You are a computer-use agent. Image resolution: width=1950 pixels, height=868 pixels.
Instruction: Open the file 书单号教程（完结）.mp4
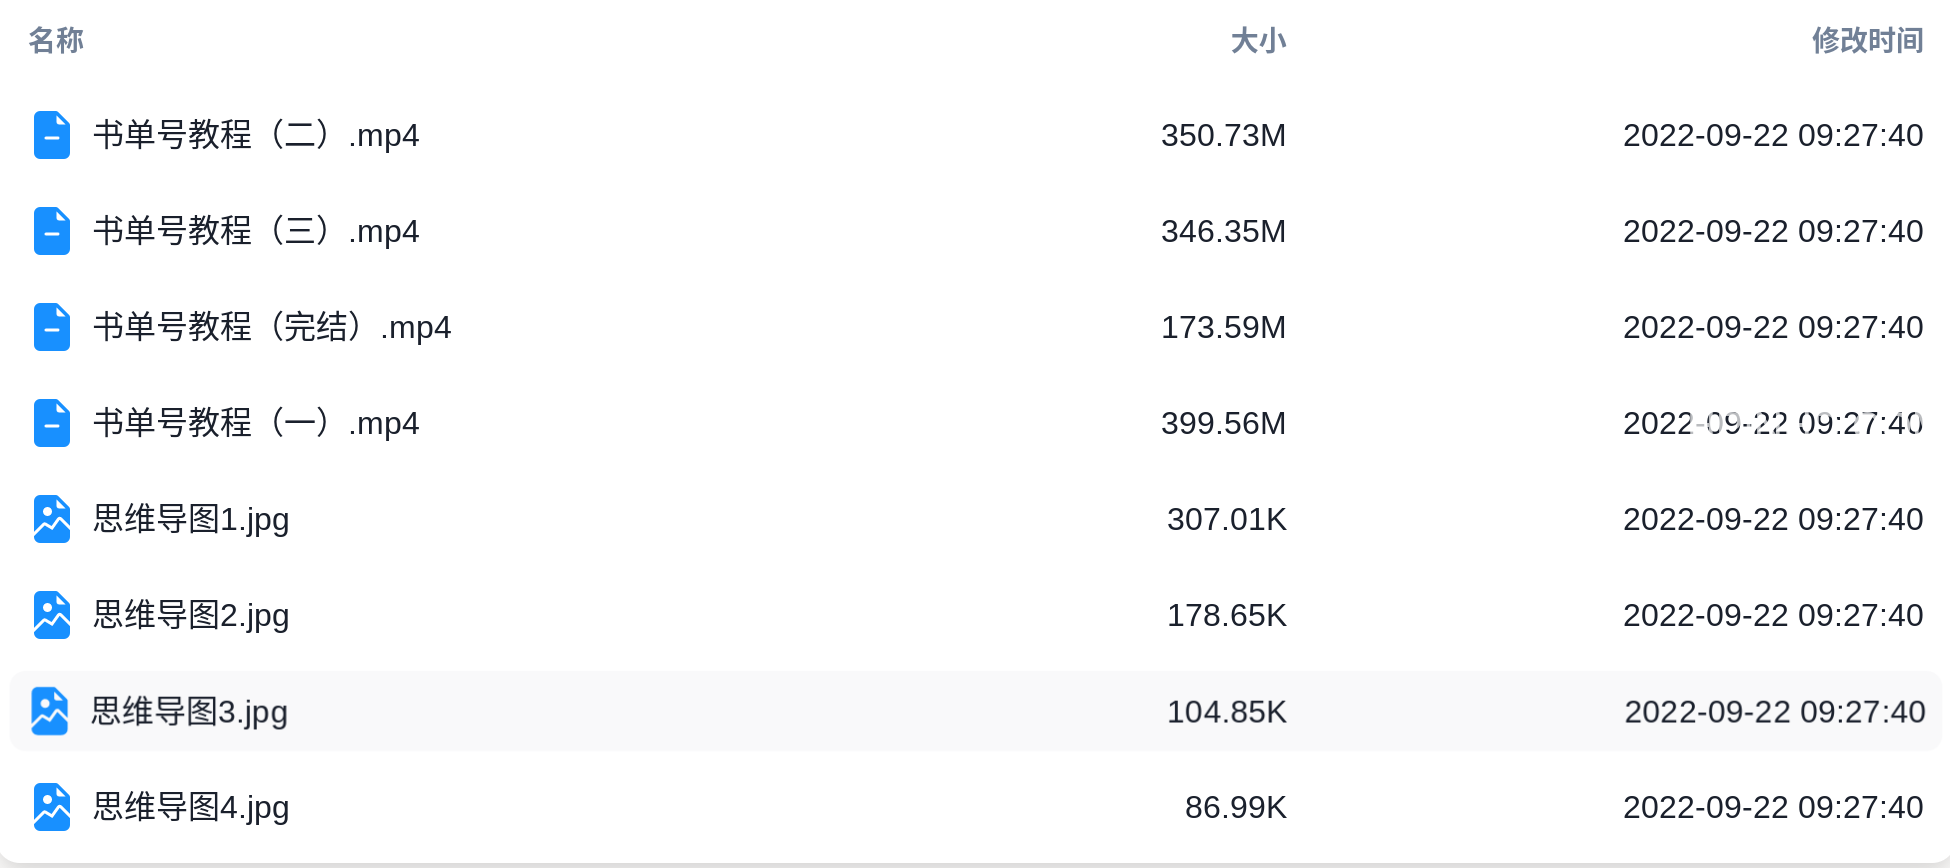272,327
